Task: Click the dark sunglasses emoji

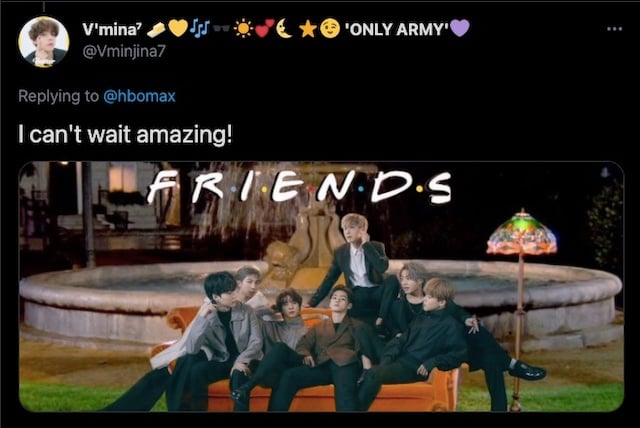Action: pyautogui.click(x=222, y=29)
